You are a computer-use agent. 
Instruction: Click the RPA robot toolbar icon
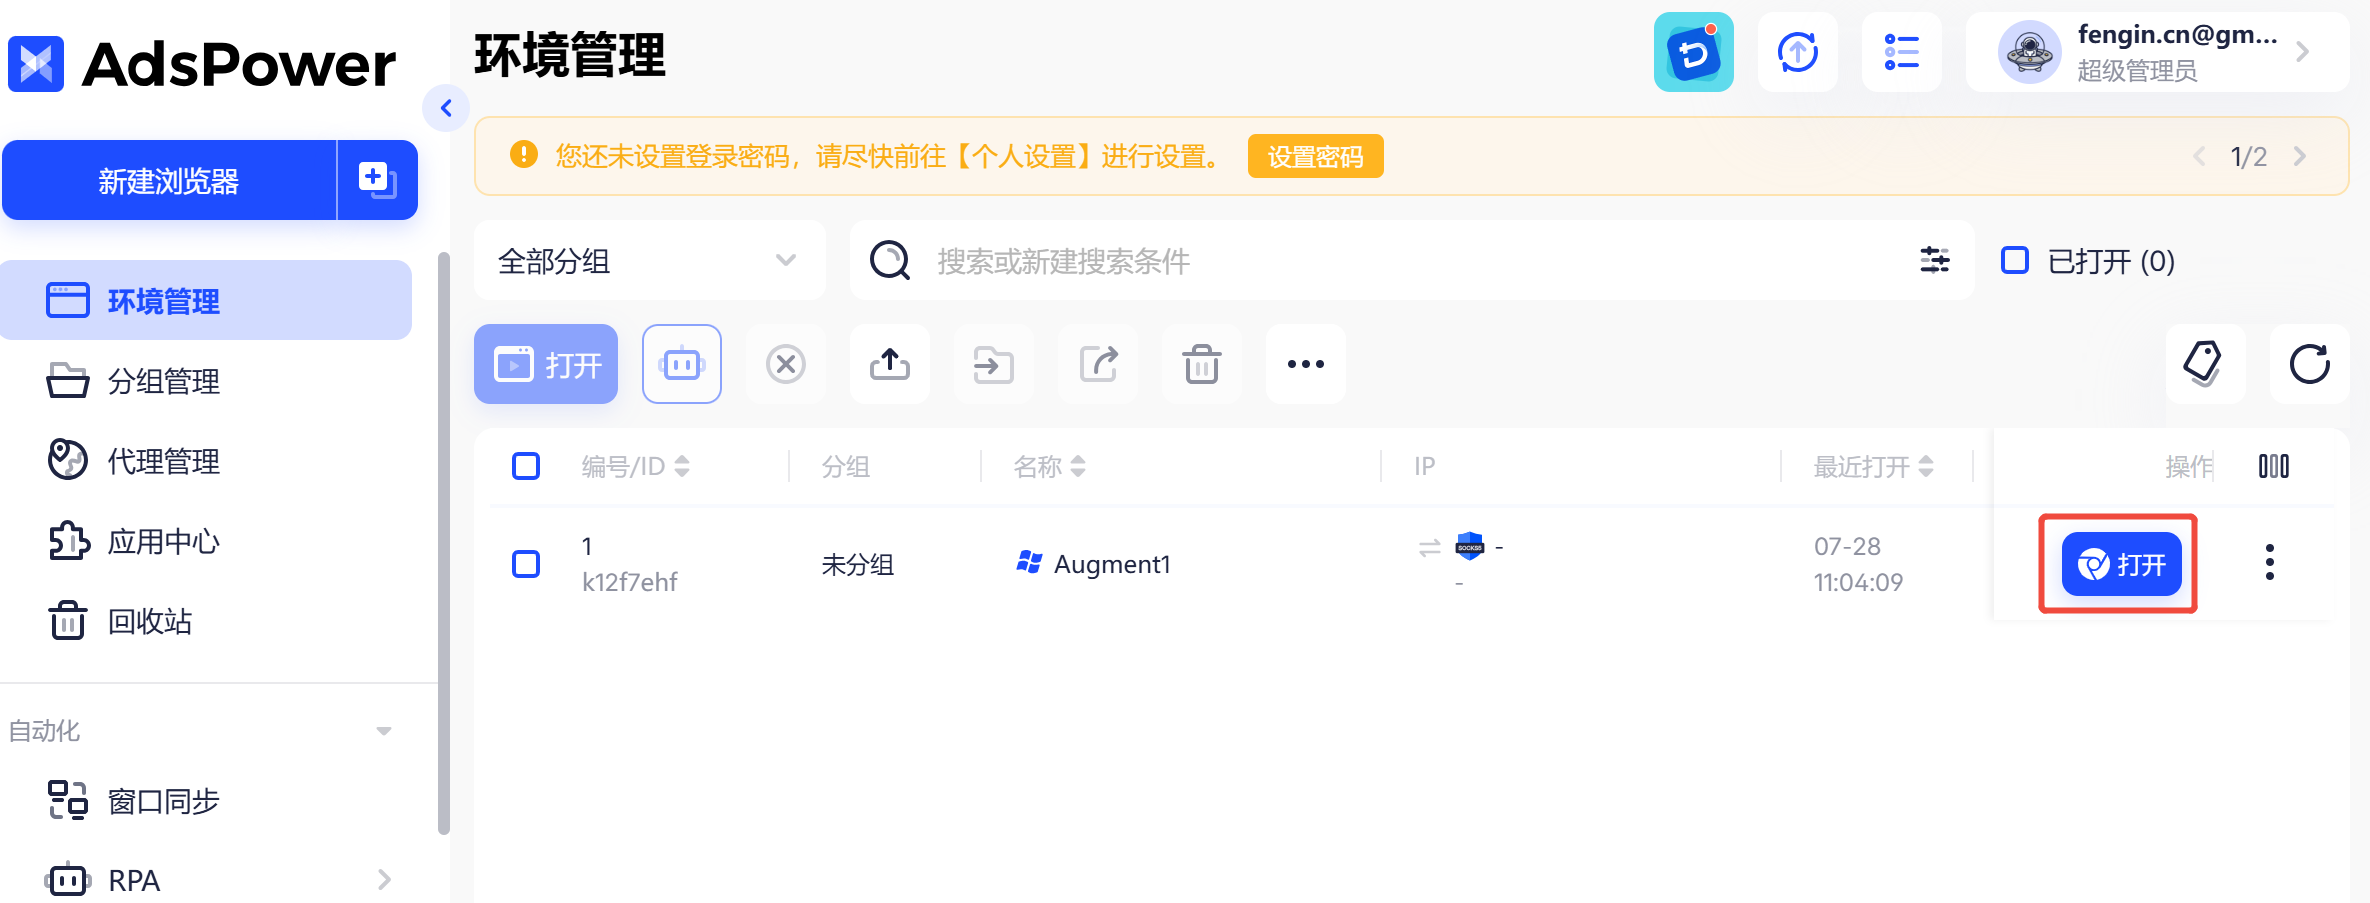point(682,364)
